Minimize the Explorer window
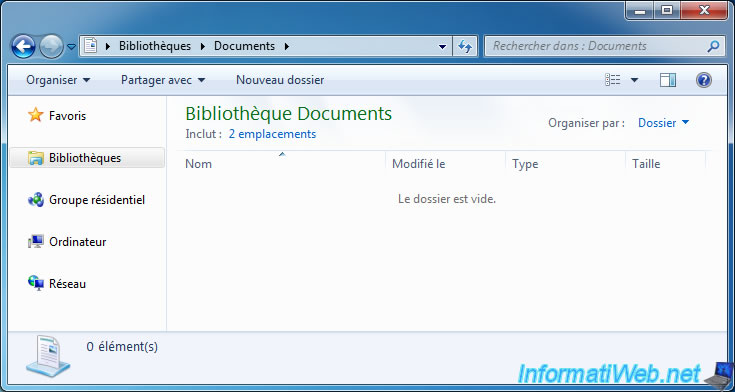Screen dimensions: 735x392 pyautogui.click(x=639, y=10)
